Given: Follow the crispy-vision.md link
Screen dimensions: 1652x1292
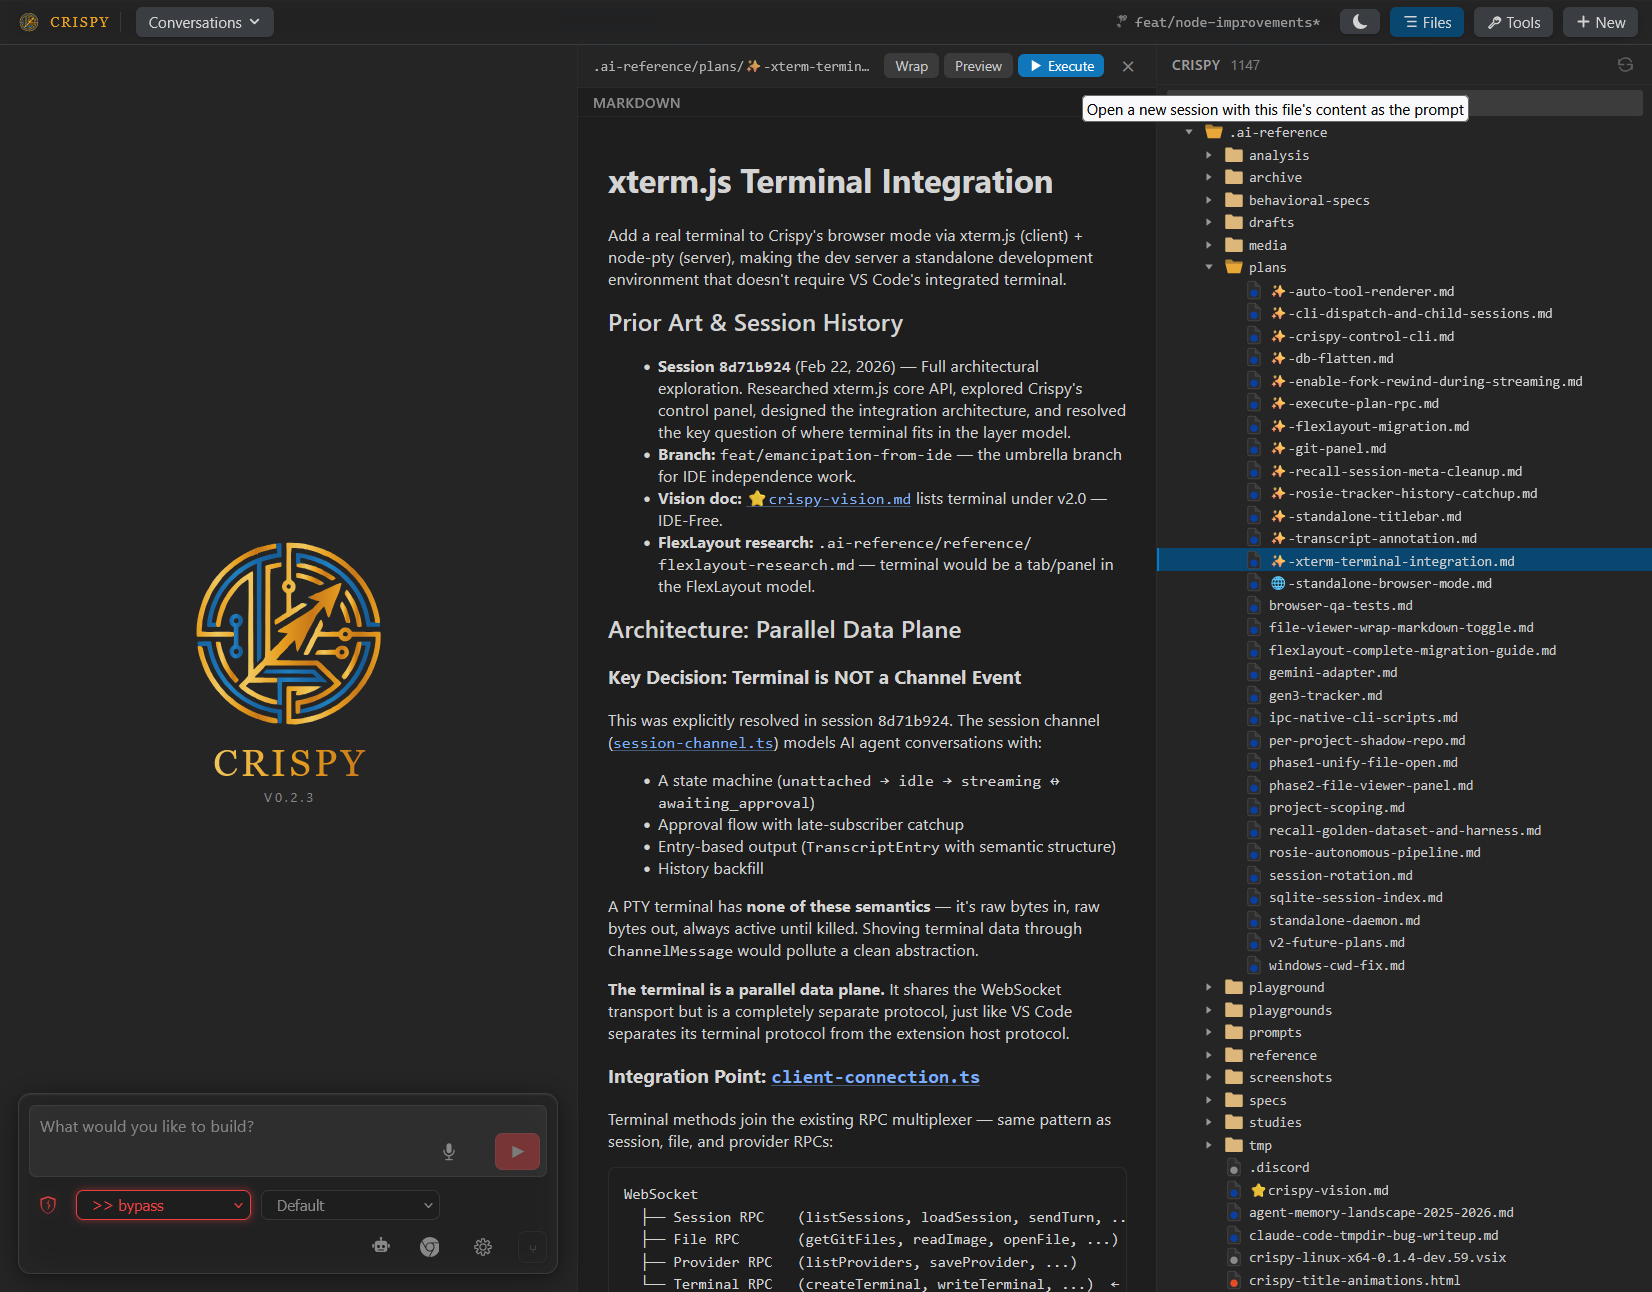Looking at the screenshot, I should (838, 498).
